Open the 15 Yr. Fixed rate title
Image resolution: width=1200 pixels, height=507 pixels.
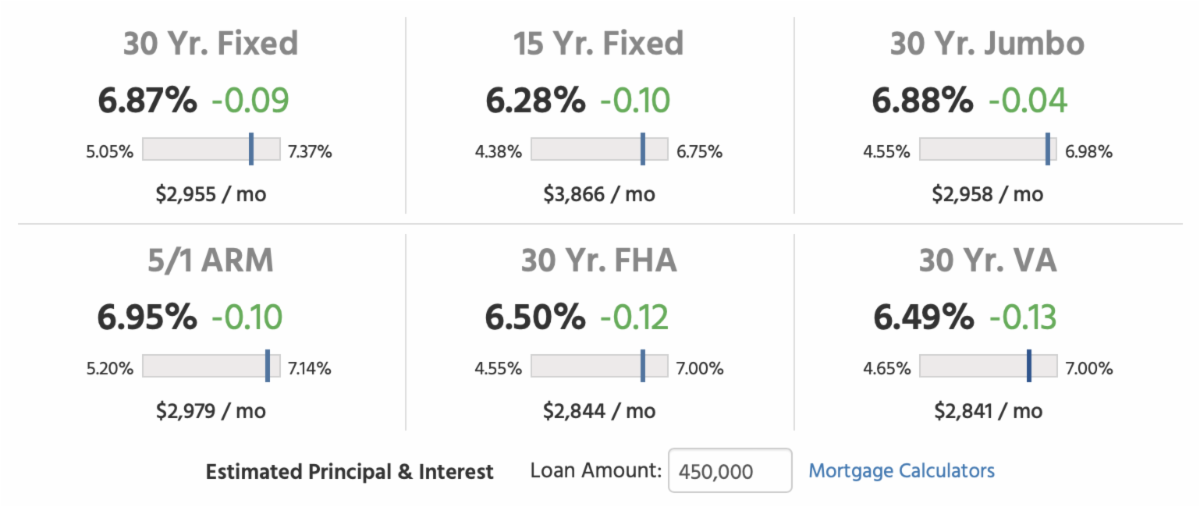tap(598, 44)
